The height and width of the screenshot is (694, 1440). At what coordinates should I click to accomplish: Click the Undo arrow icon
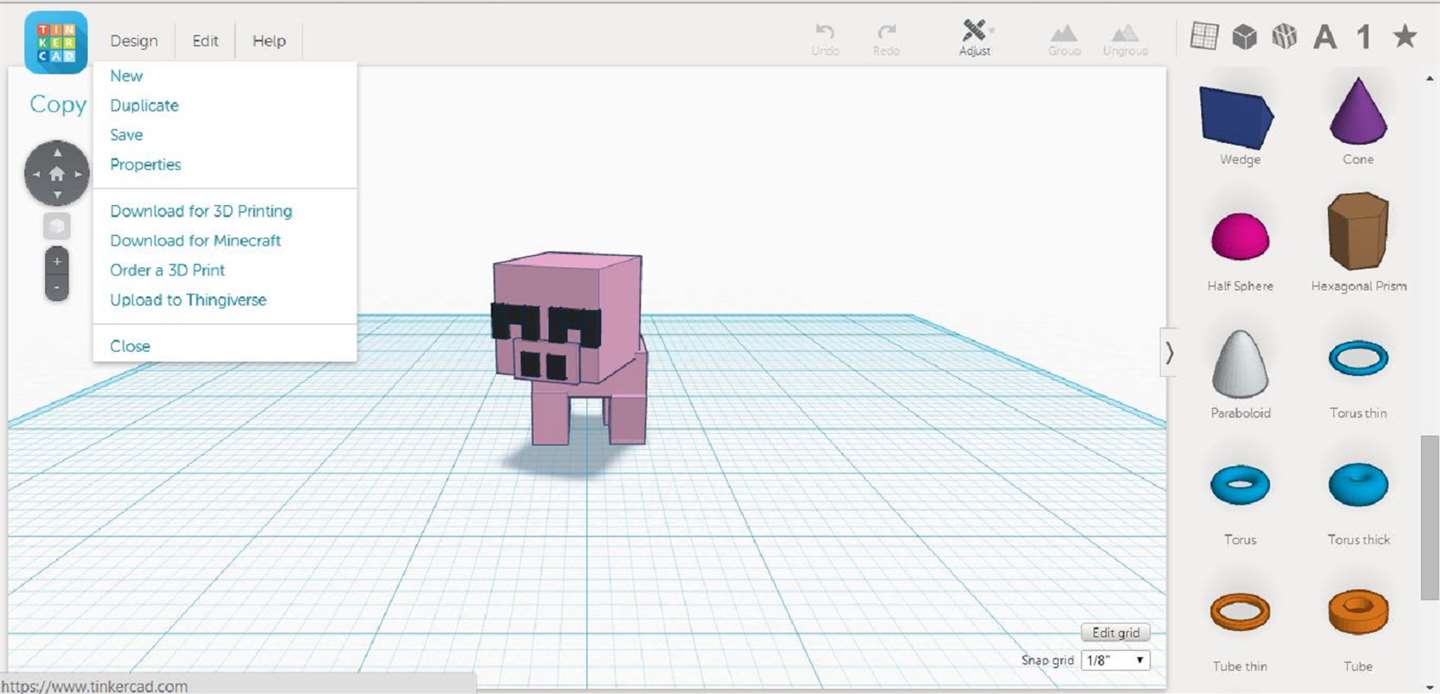(825, 32)
